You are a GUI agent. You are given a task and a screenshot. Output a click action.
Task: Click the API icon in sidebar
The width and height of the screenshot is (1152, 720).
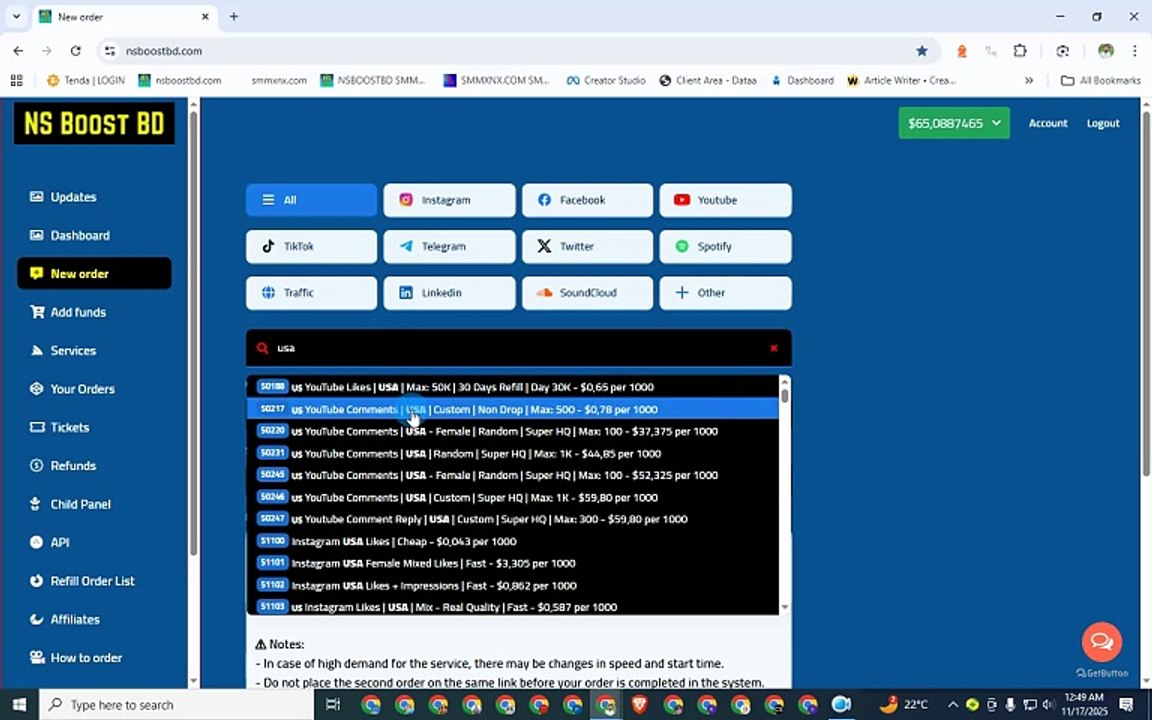[x=36, y=542]
